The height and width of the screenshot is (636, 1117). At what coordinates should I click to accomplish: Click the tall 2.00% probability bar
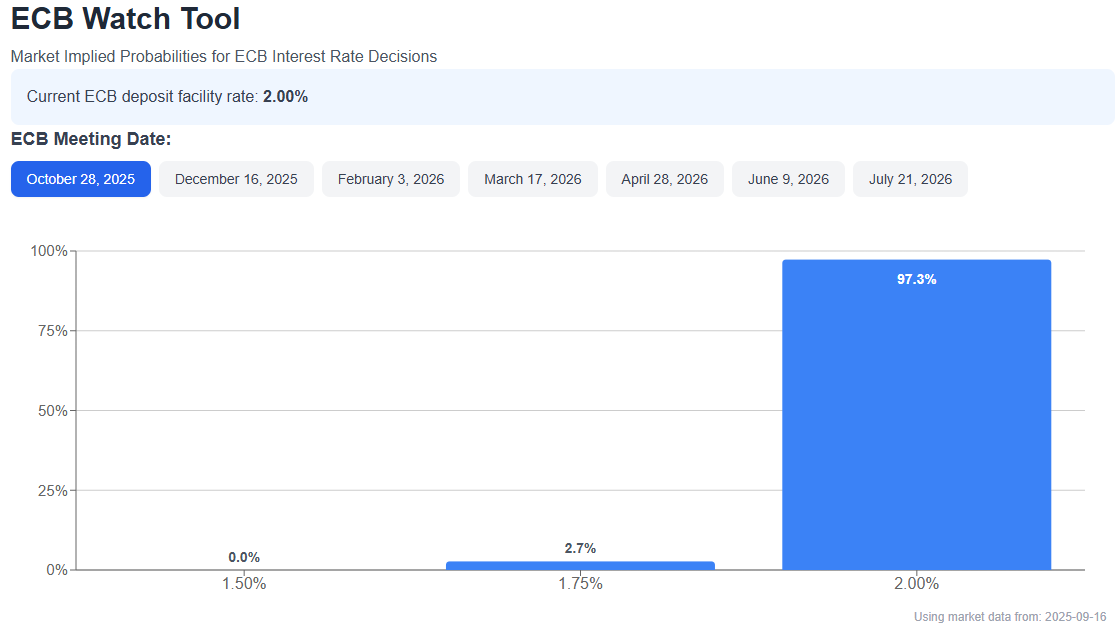[916, 420]
